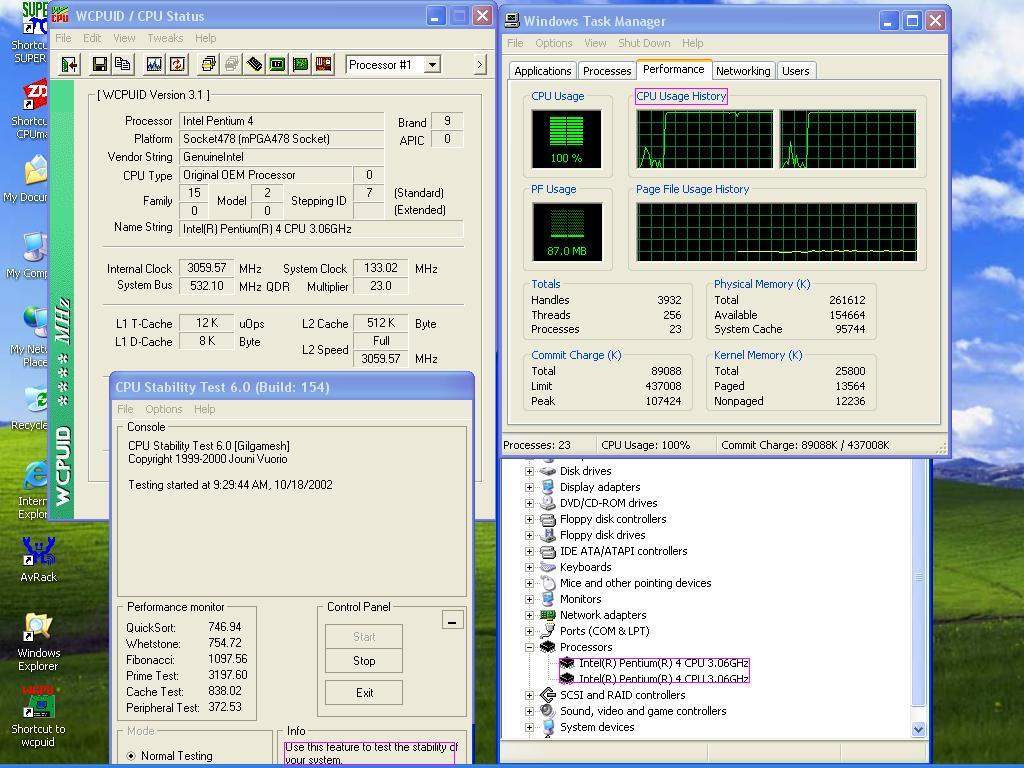Select the Normal Testing radio button

tap(131, 756)
